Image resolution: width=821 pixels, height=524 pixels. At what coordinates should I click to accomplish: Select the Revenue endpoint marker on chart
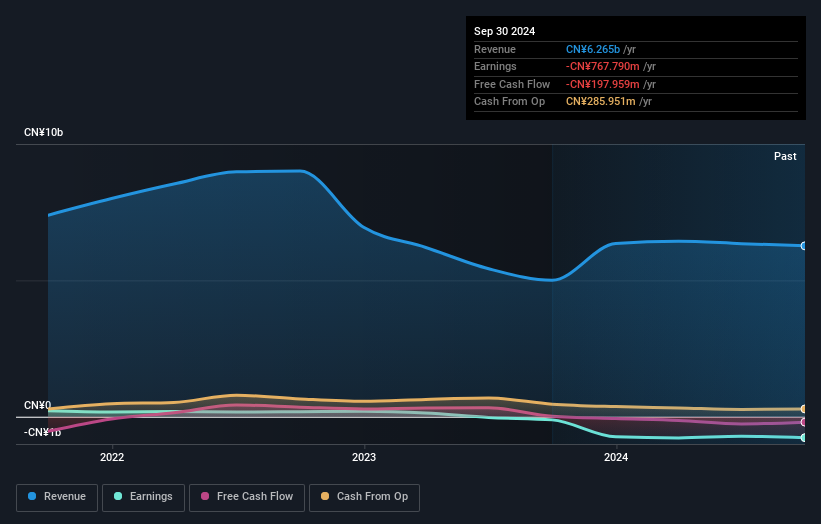[x=804, y=246]
